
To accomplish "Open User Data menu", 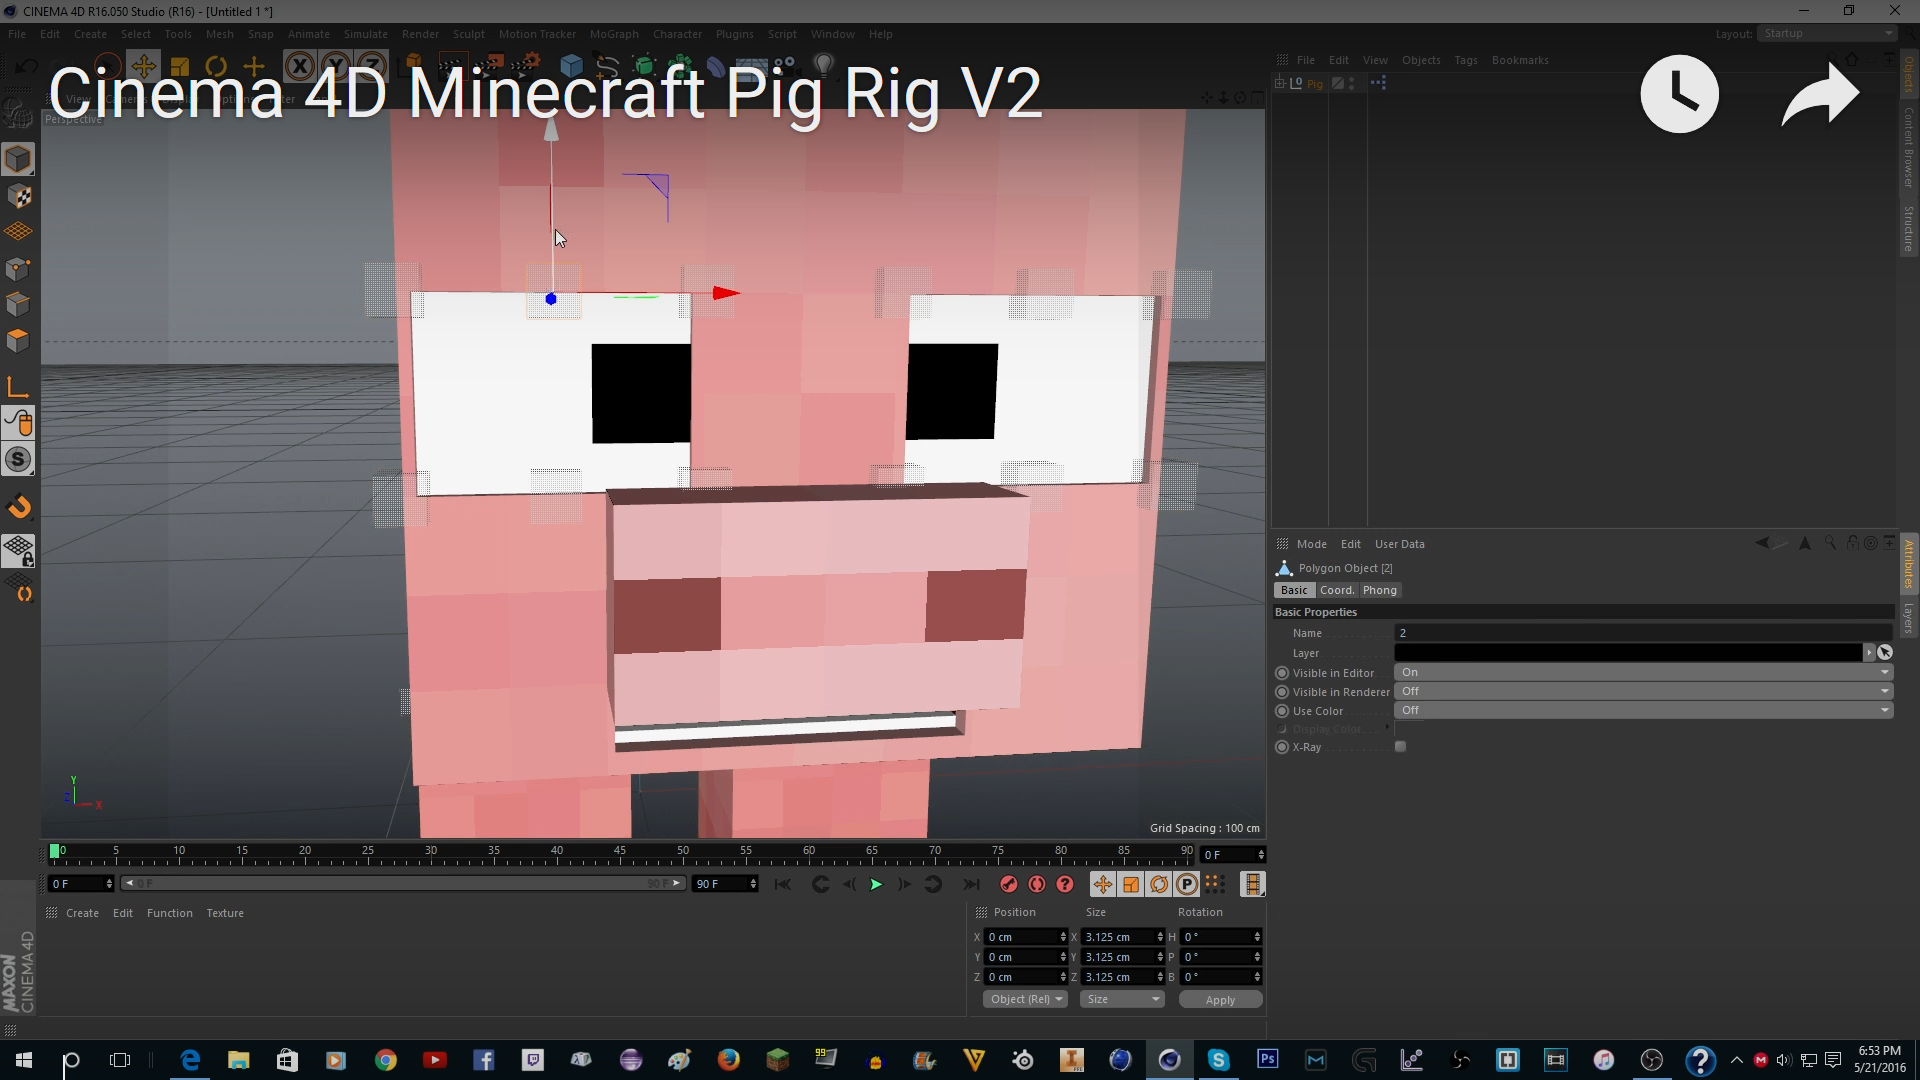I will (x=1399, y=544).
